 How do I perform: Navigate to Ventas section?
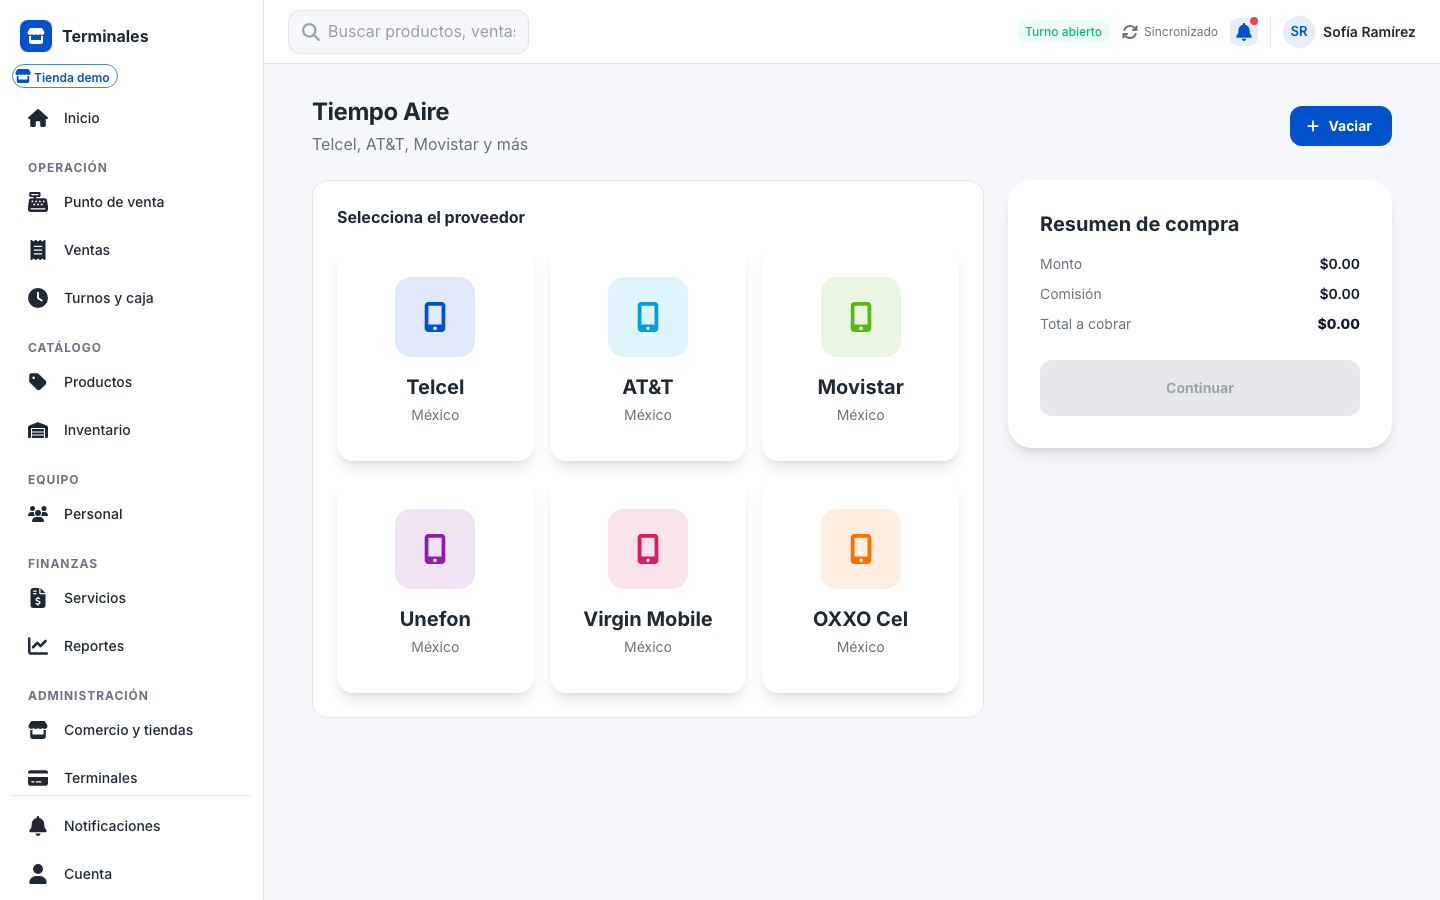click(131, 250)
